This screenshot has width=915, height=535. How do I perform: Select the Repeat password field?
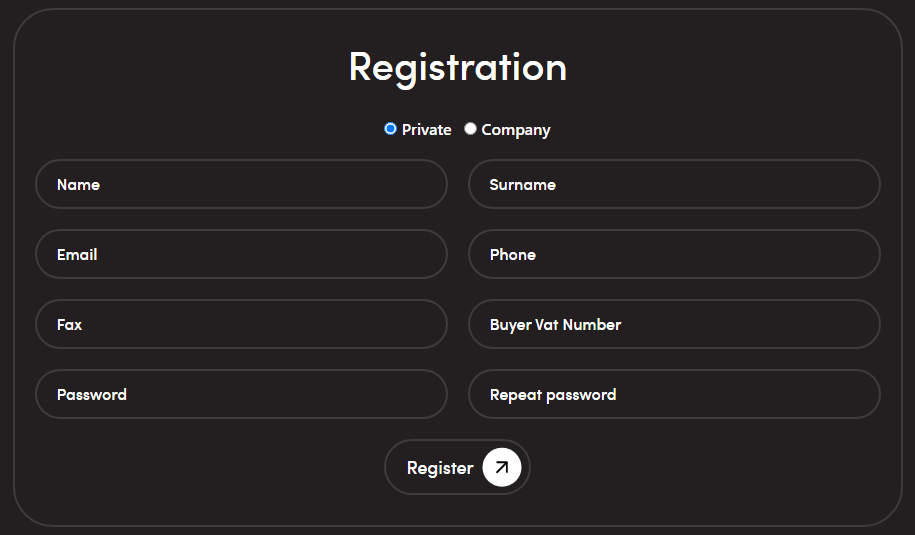tap(674, 395)
